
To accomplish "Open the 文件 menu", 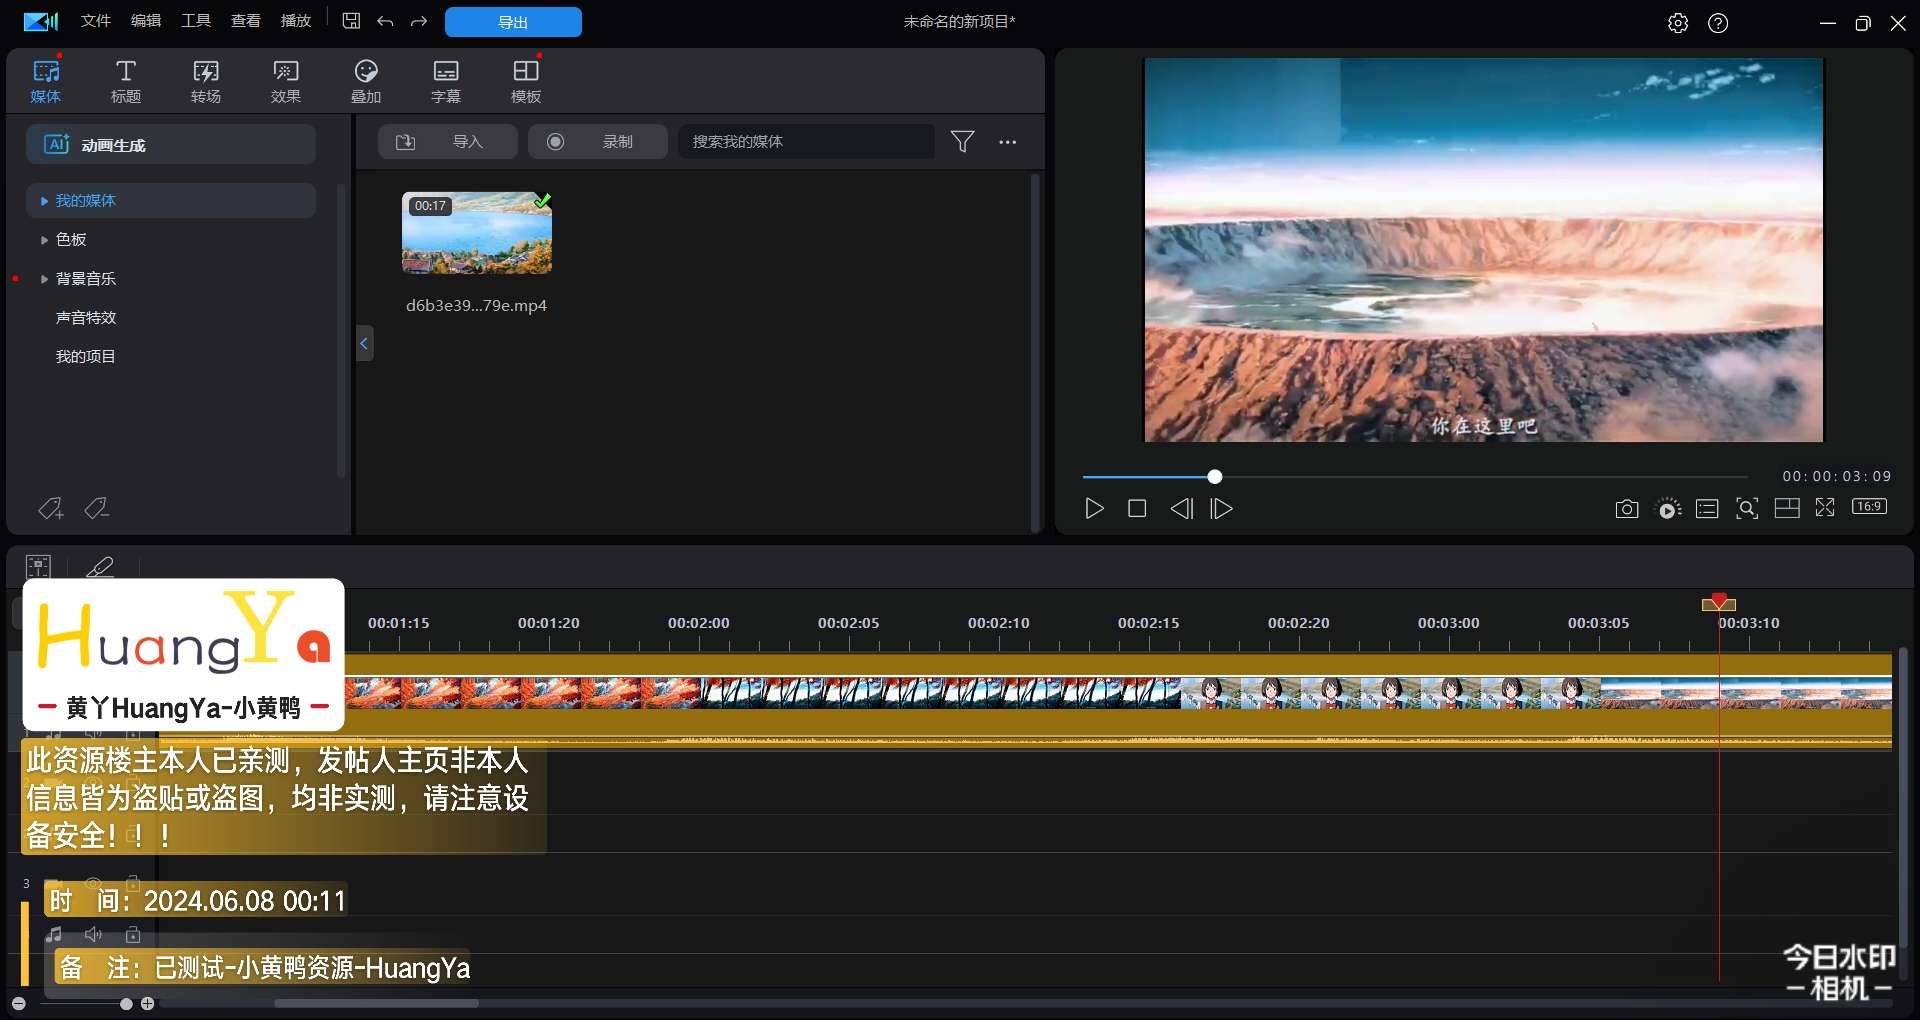I will pyautogui.click(x=96, y=21).
